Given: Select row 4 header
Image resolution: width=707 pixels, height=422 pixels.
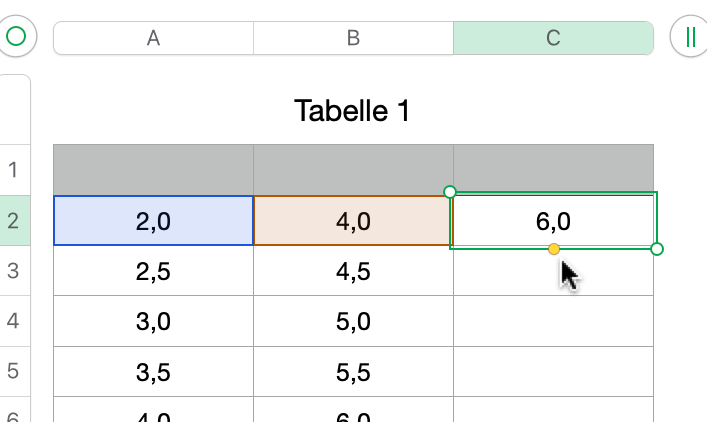Looking at the screenshot, I should (x=14, y=322).
